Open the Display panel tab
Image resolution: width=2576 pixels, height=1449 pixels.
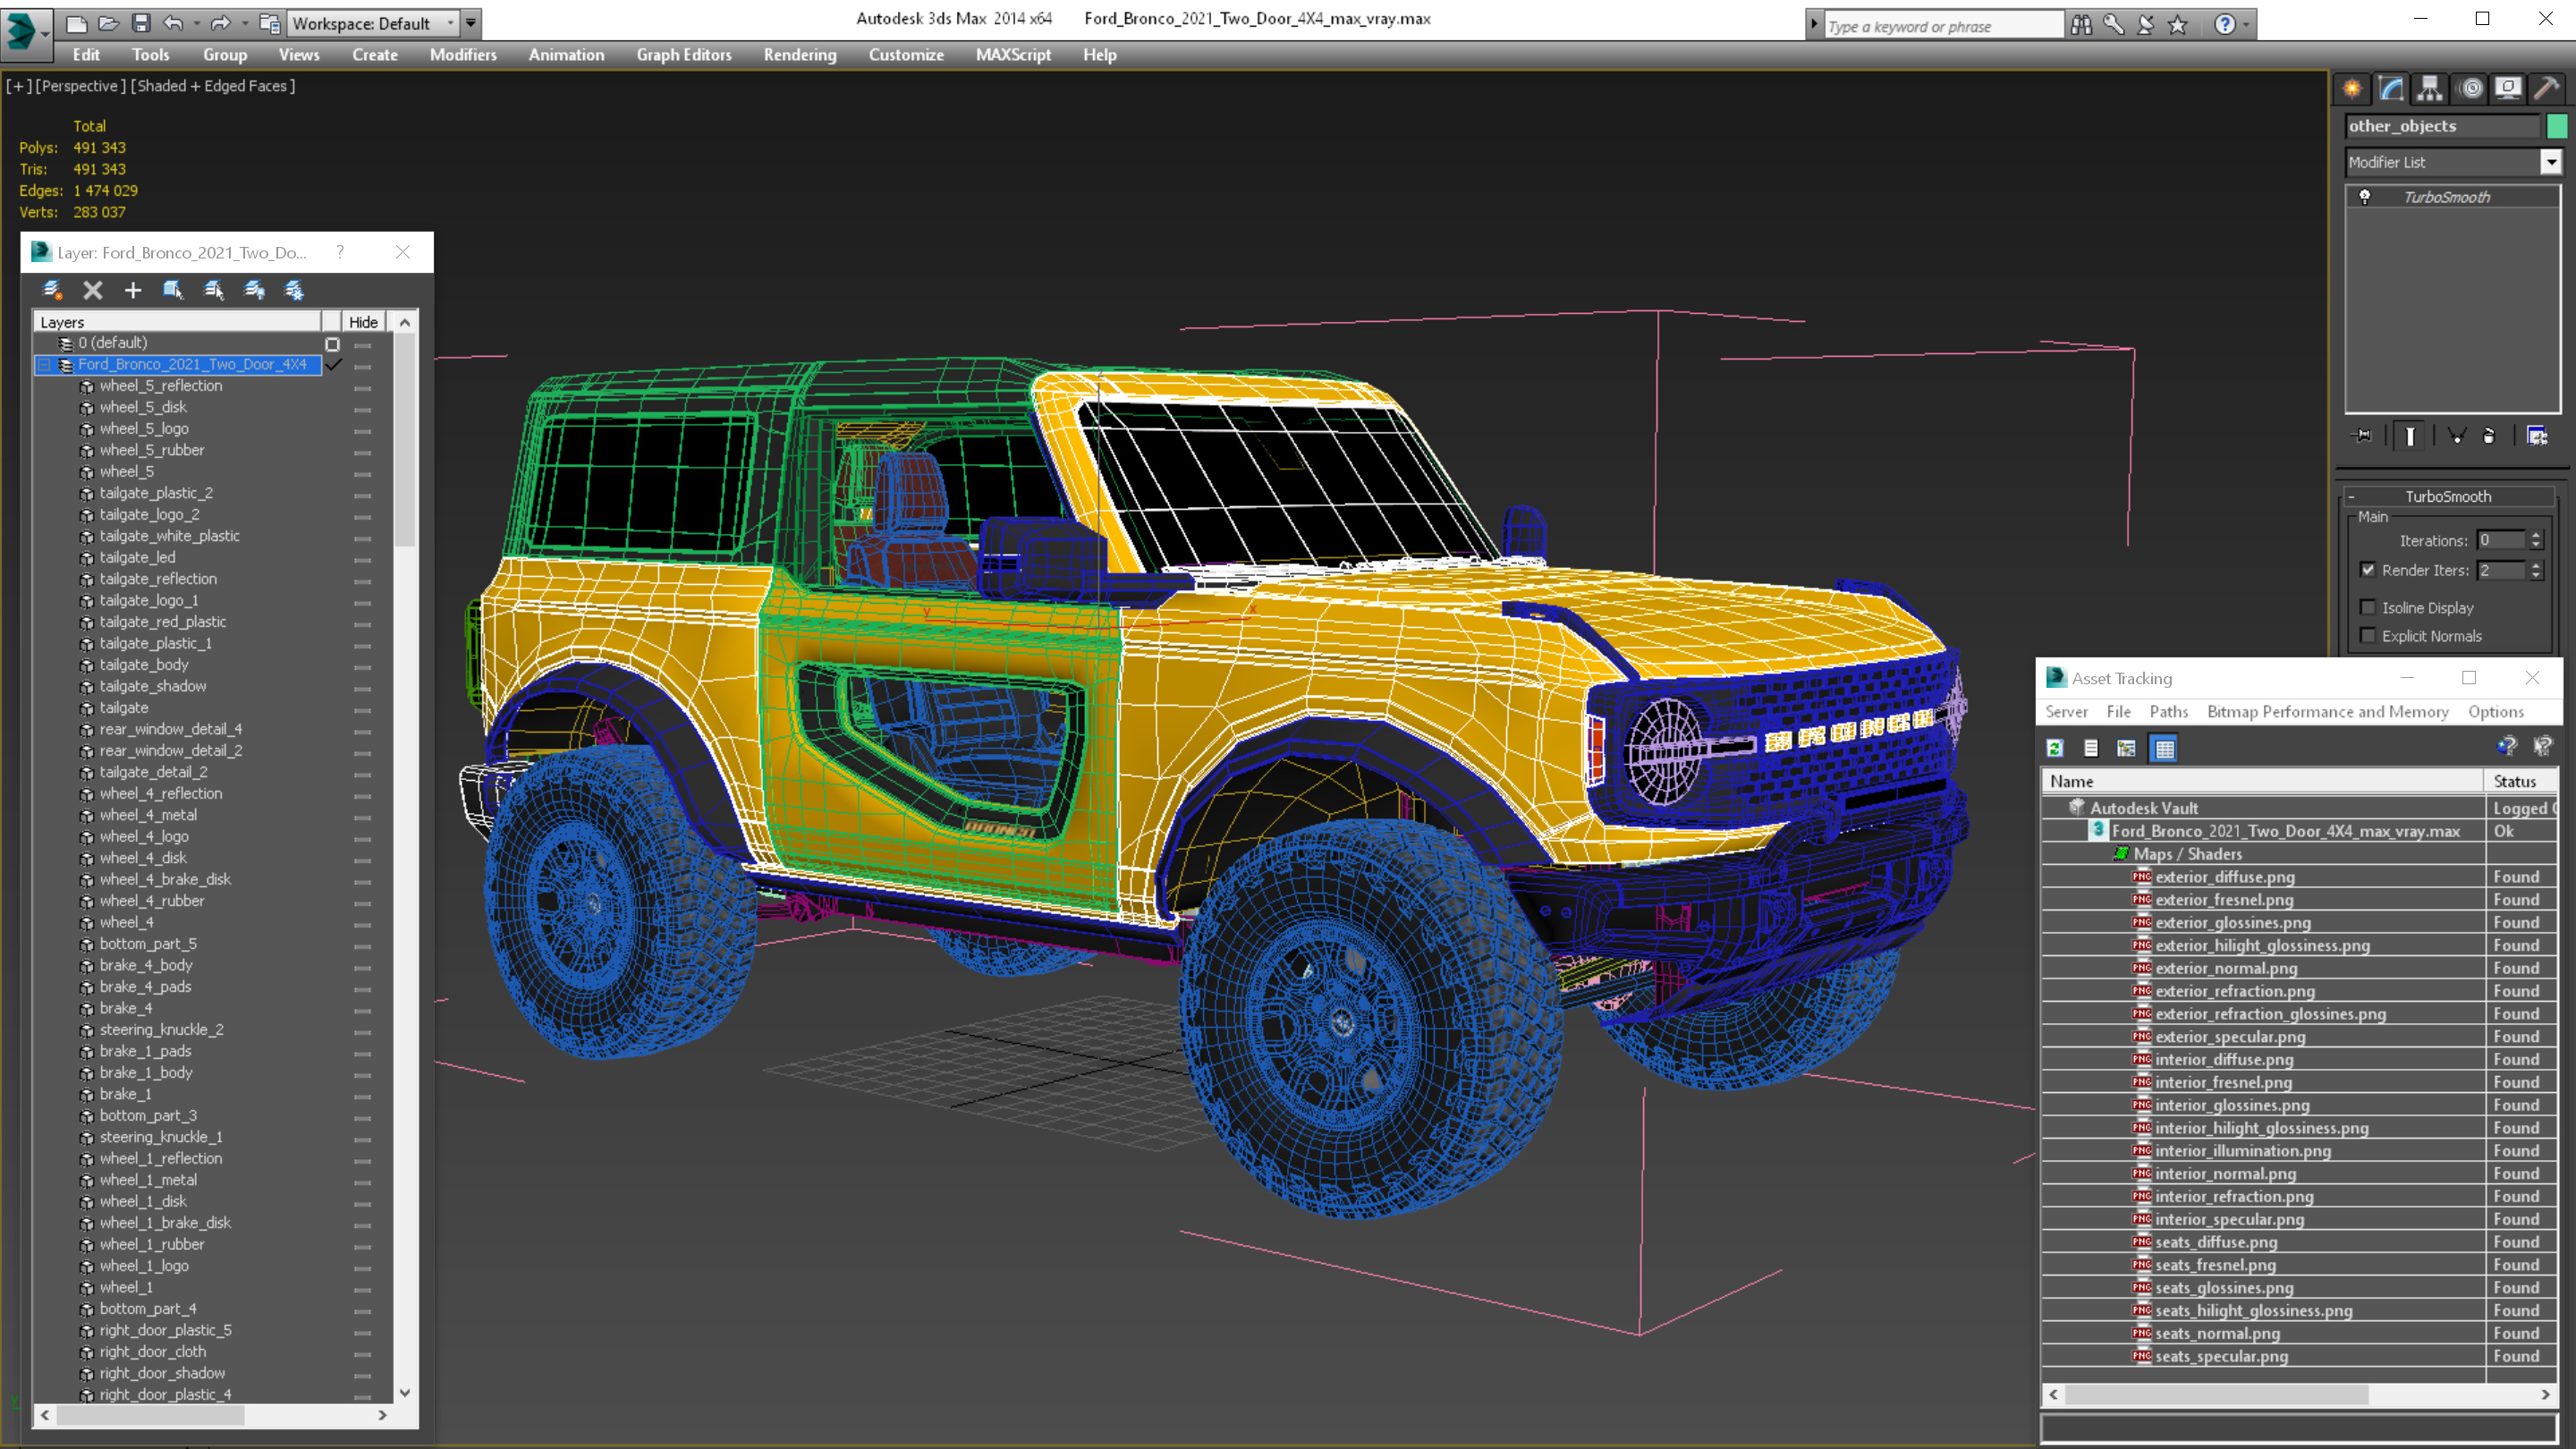[2508, 88]
